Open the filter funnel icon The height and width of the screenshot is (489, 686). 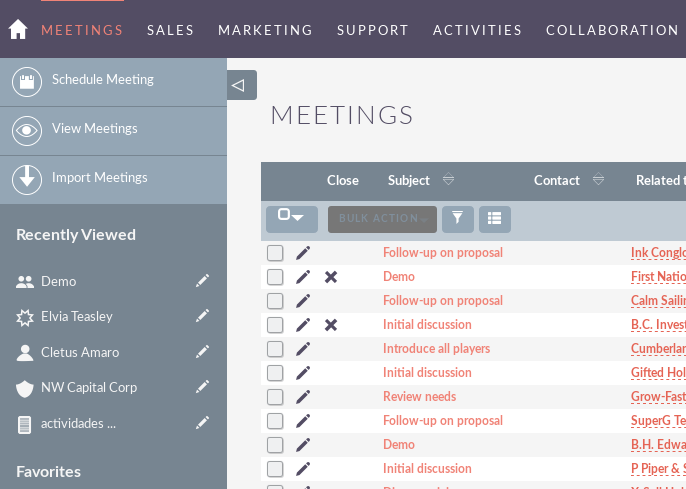pos(458,218)
